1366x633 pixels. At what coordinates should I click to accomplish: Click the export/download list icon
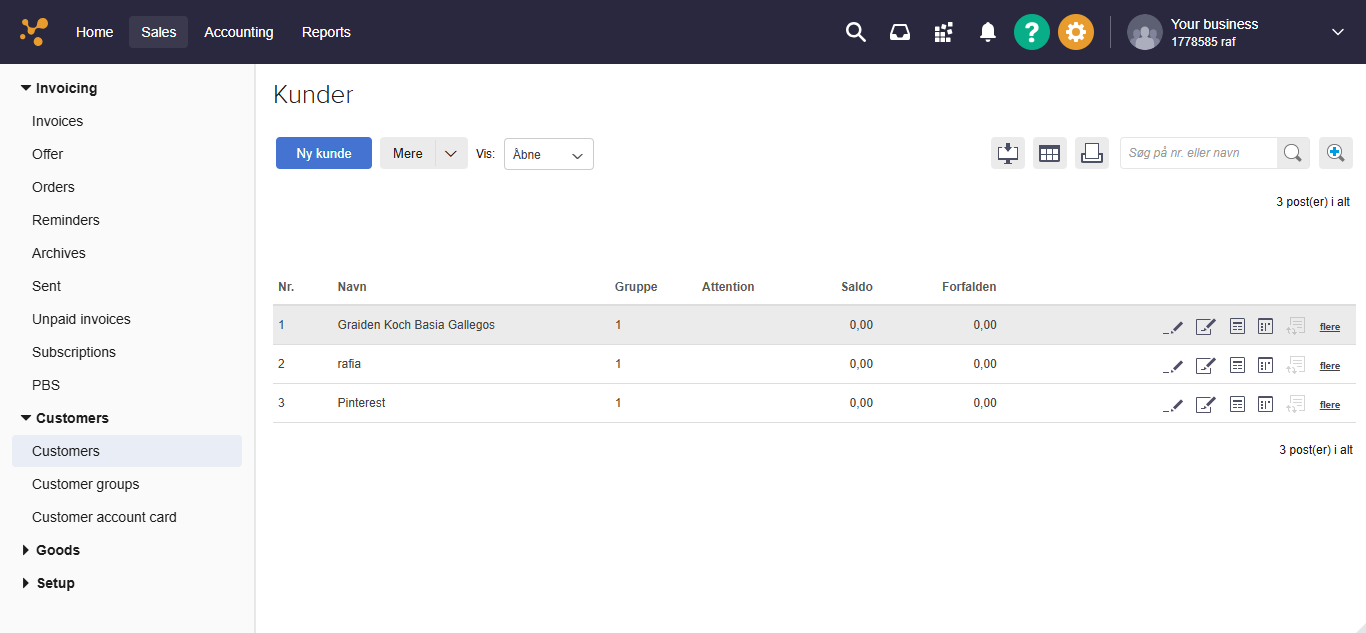click(1008, 153)
